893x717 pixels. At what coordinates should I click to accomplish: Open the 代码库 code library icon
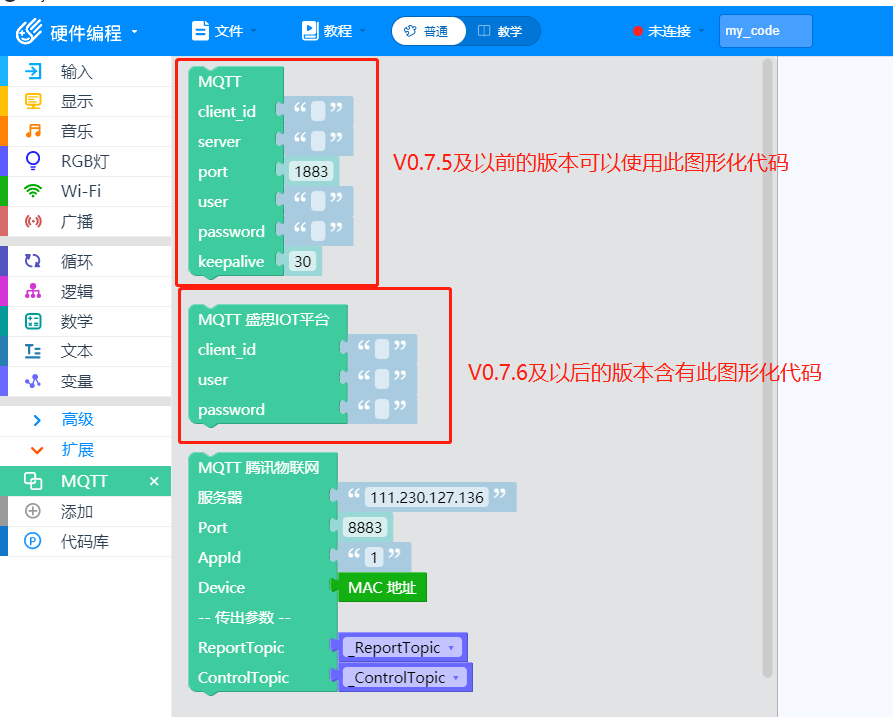coord(33,541)
